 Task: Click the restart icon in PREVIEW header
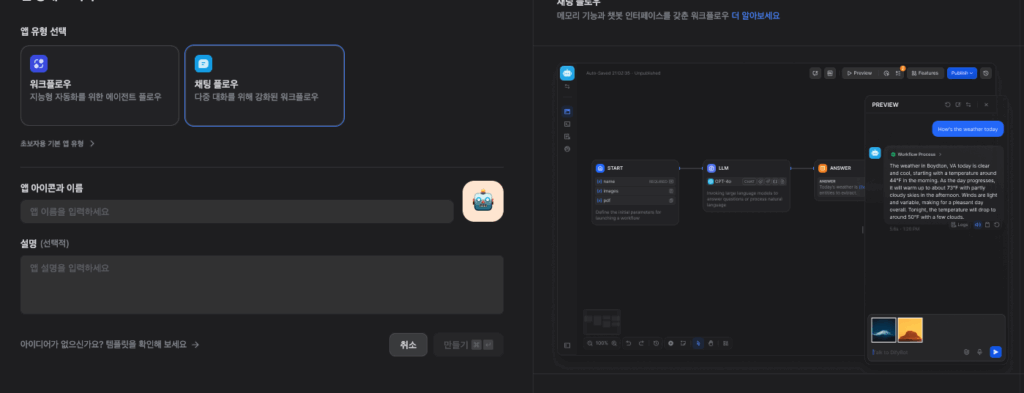[x=948, y=104]
